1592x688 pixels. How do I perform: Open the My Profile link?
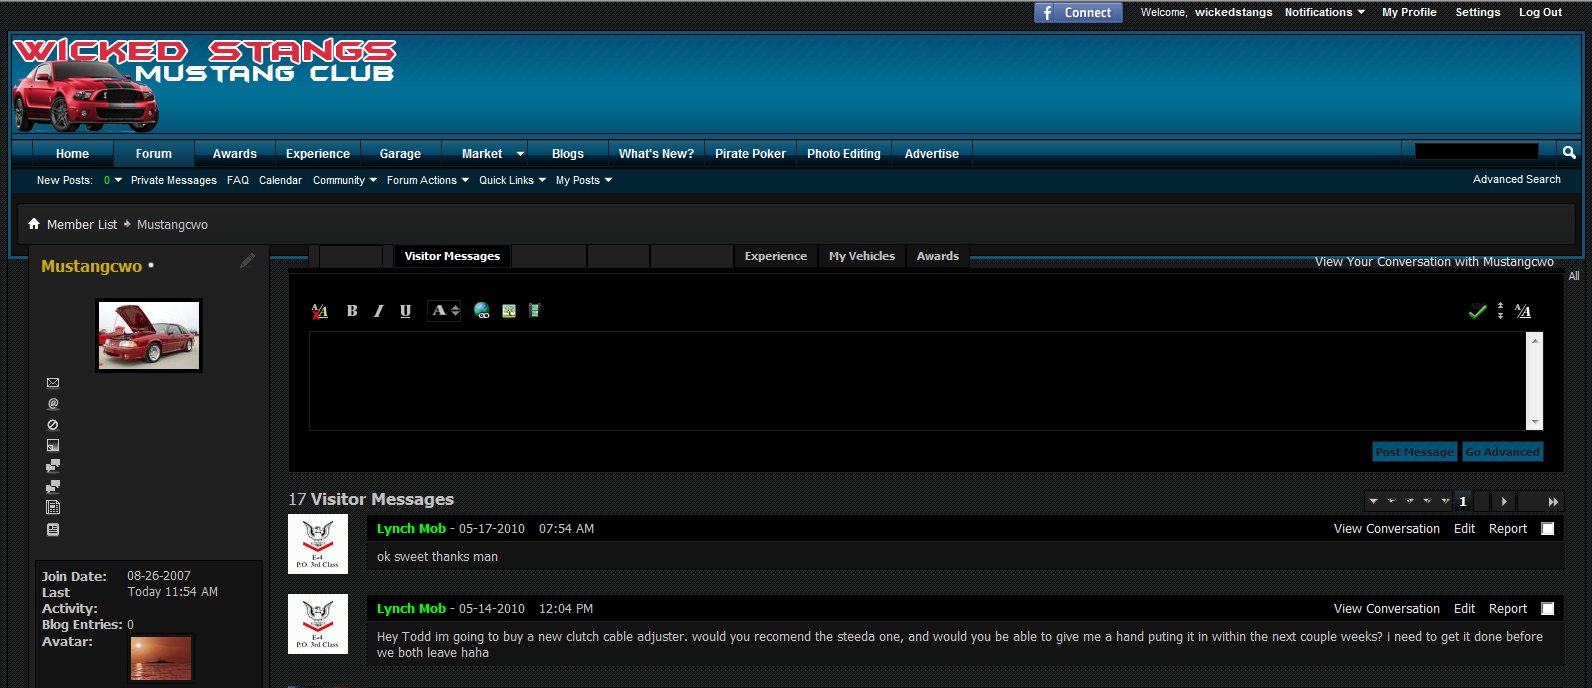(x=1409, y=12)
